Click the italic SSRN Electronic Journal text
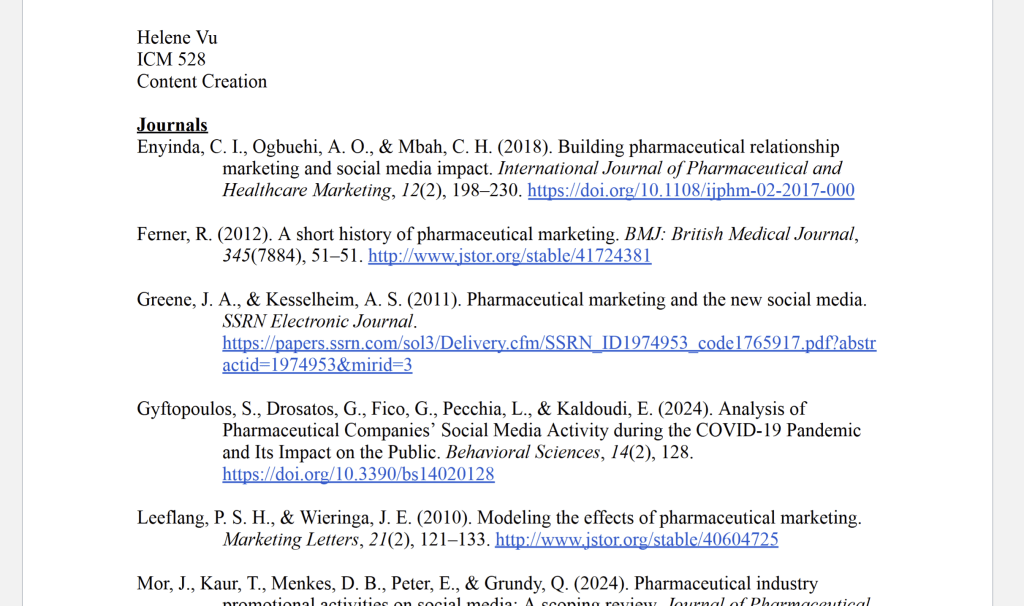 pyautogui.click(x=318, y=322)
